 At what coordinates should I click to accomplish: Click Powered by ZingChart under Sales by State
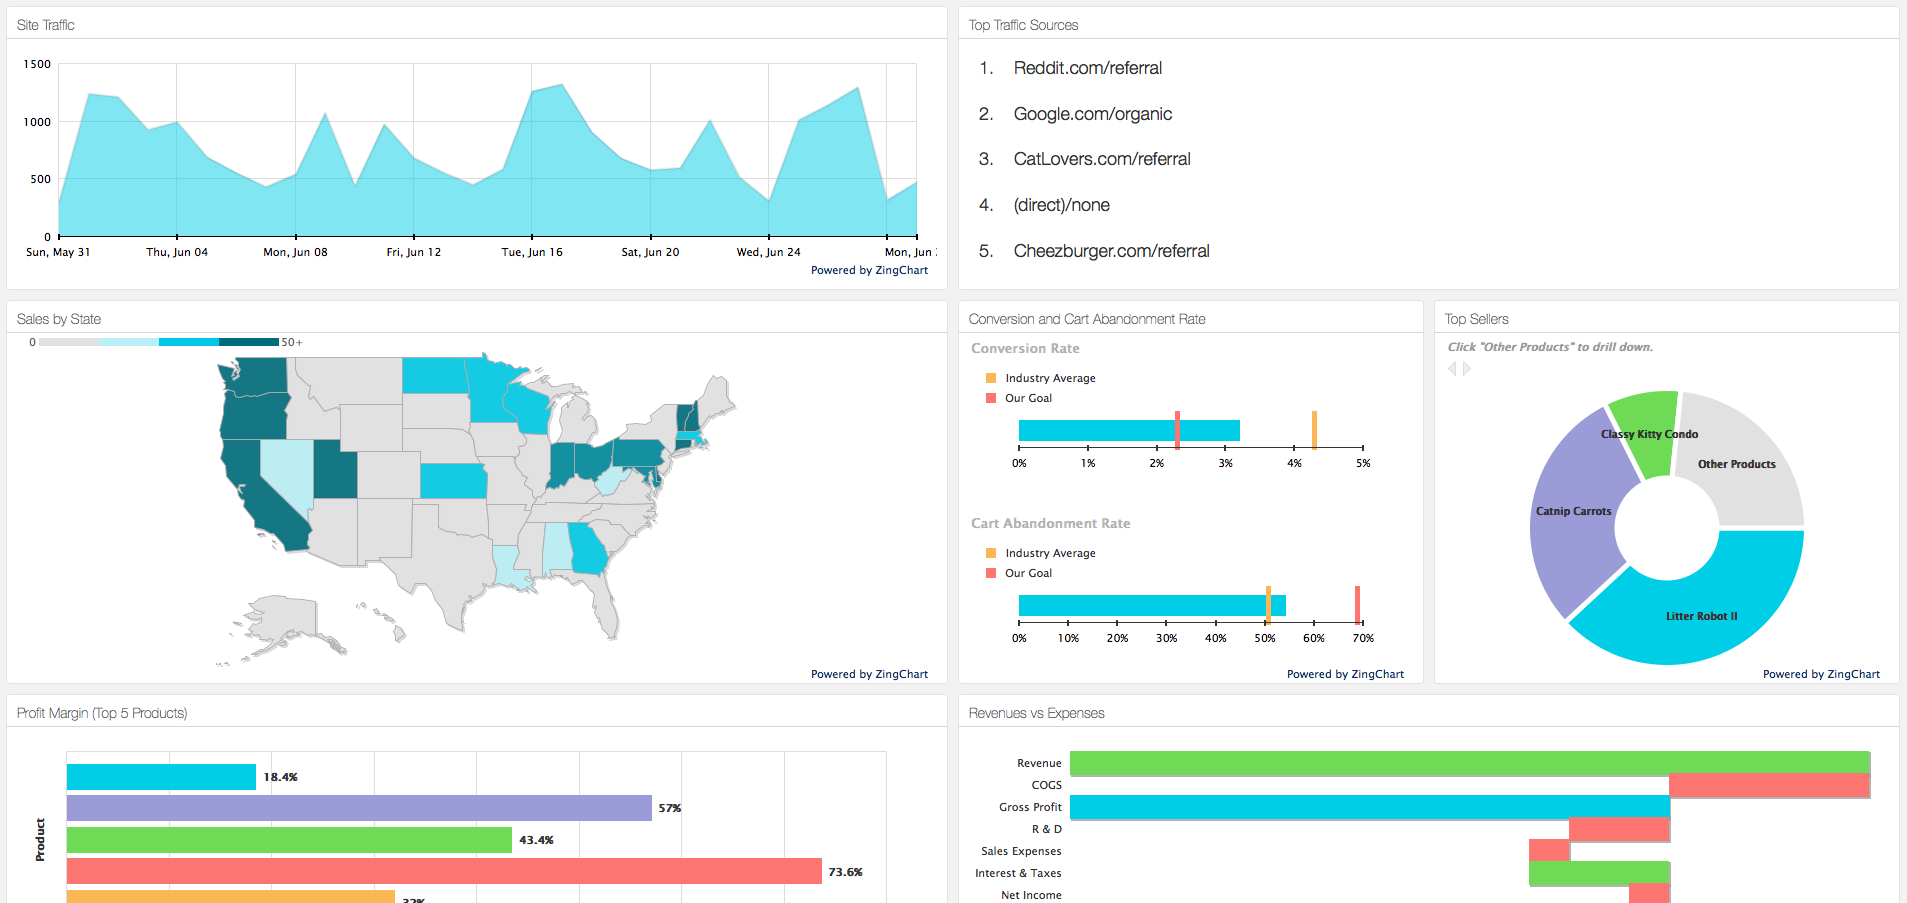pos(869,674)
